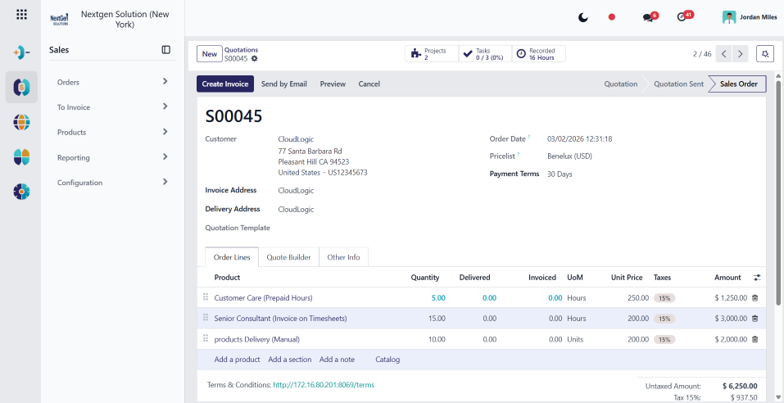Open column settings icon in Order Lines header
This screenshot has width=784, height=403.
(757, 278)
